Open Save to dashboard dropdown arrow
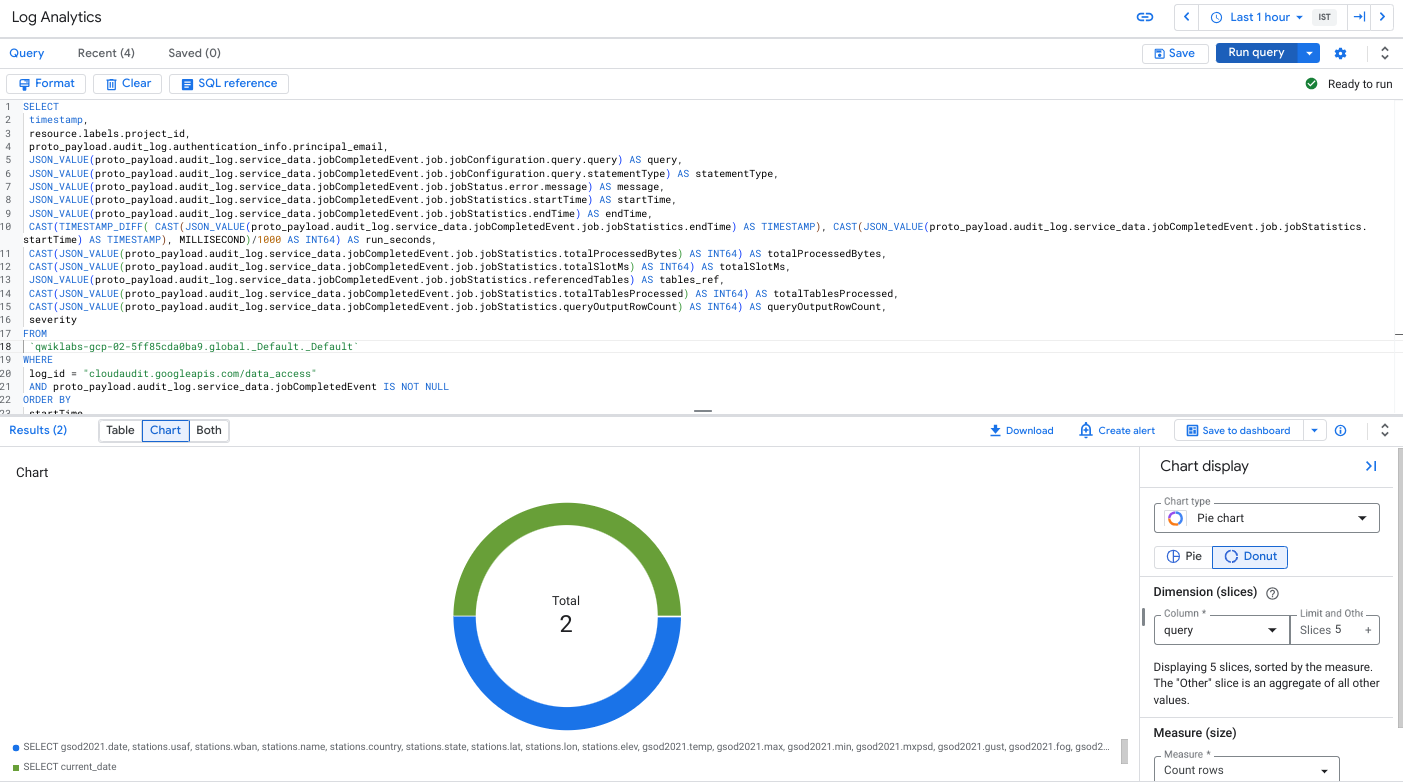 coord(1313,430)
